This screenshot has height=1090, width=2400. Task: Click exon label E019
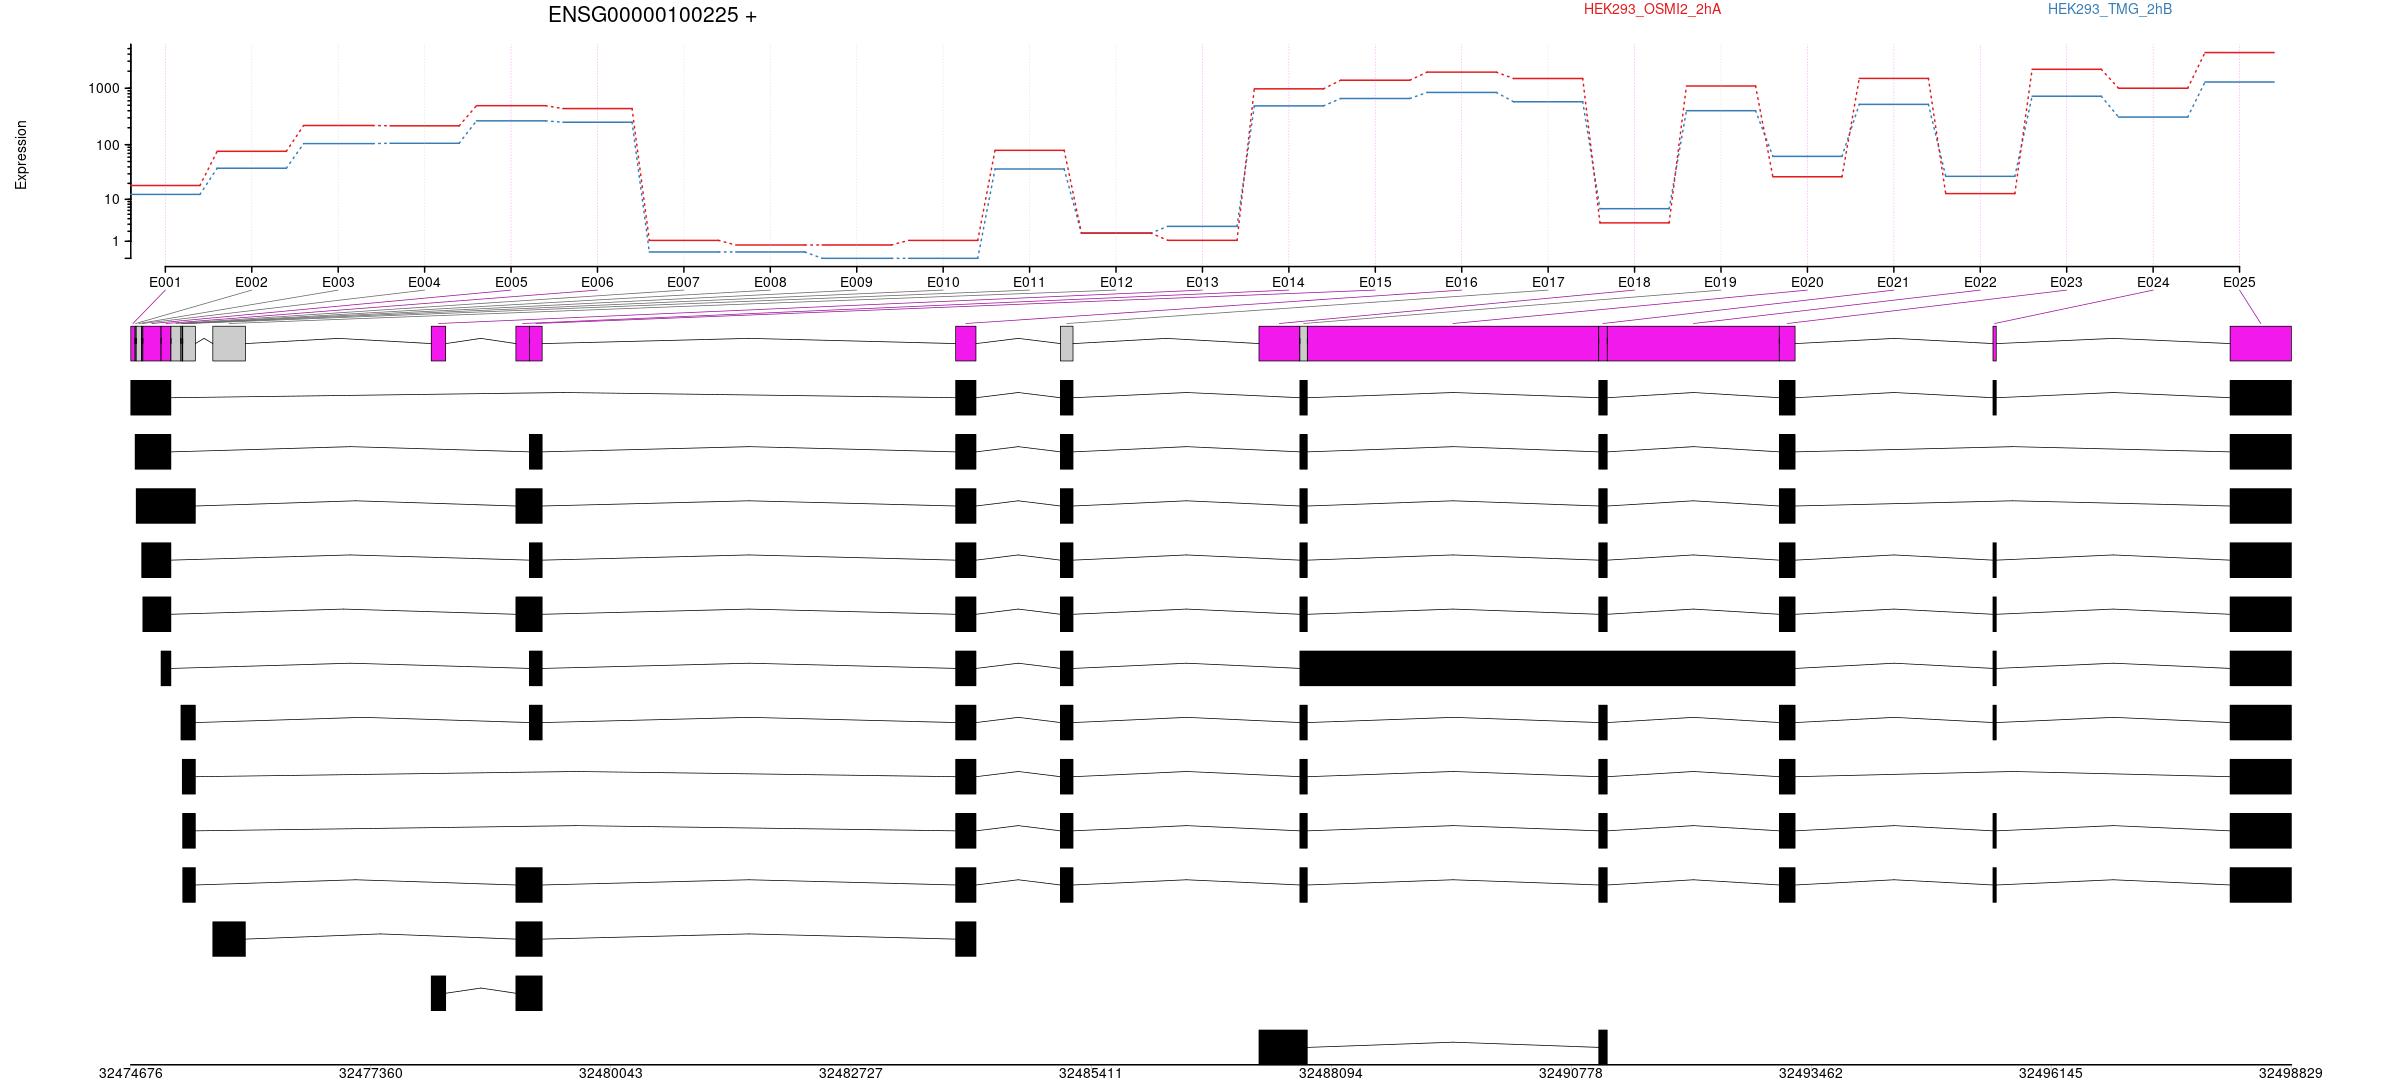[x=1720, y=282]
